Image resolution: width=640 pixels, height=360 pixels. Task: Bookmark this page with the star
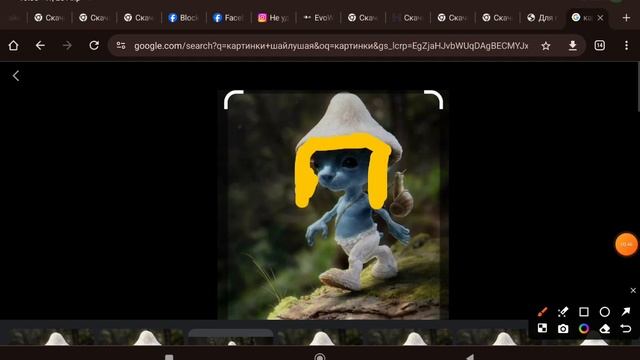click(546, 46)
